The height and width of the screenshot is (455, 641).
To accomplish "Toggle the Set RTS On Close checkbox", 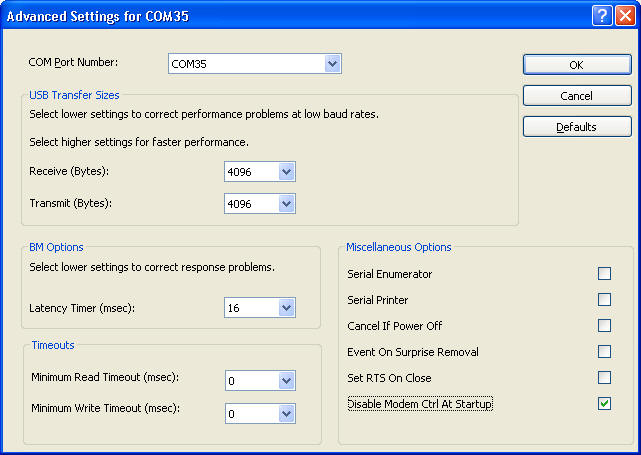I will click(x=604, y=378).
